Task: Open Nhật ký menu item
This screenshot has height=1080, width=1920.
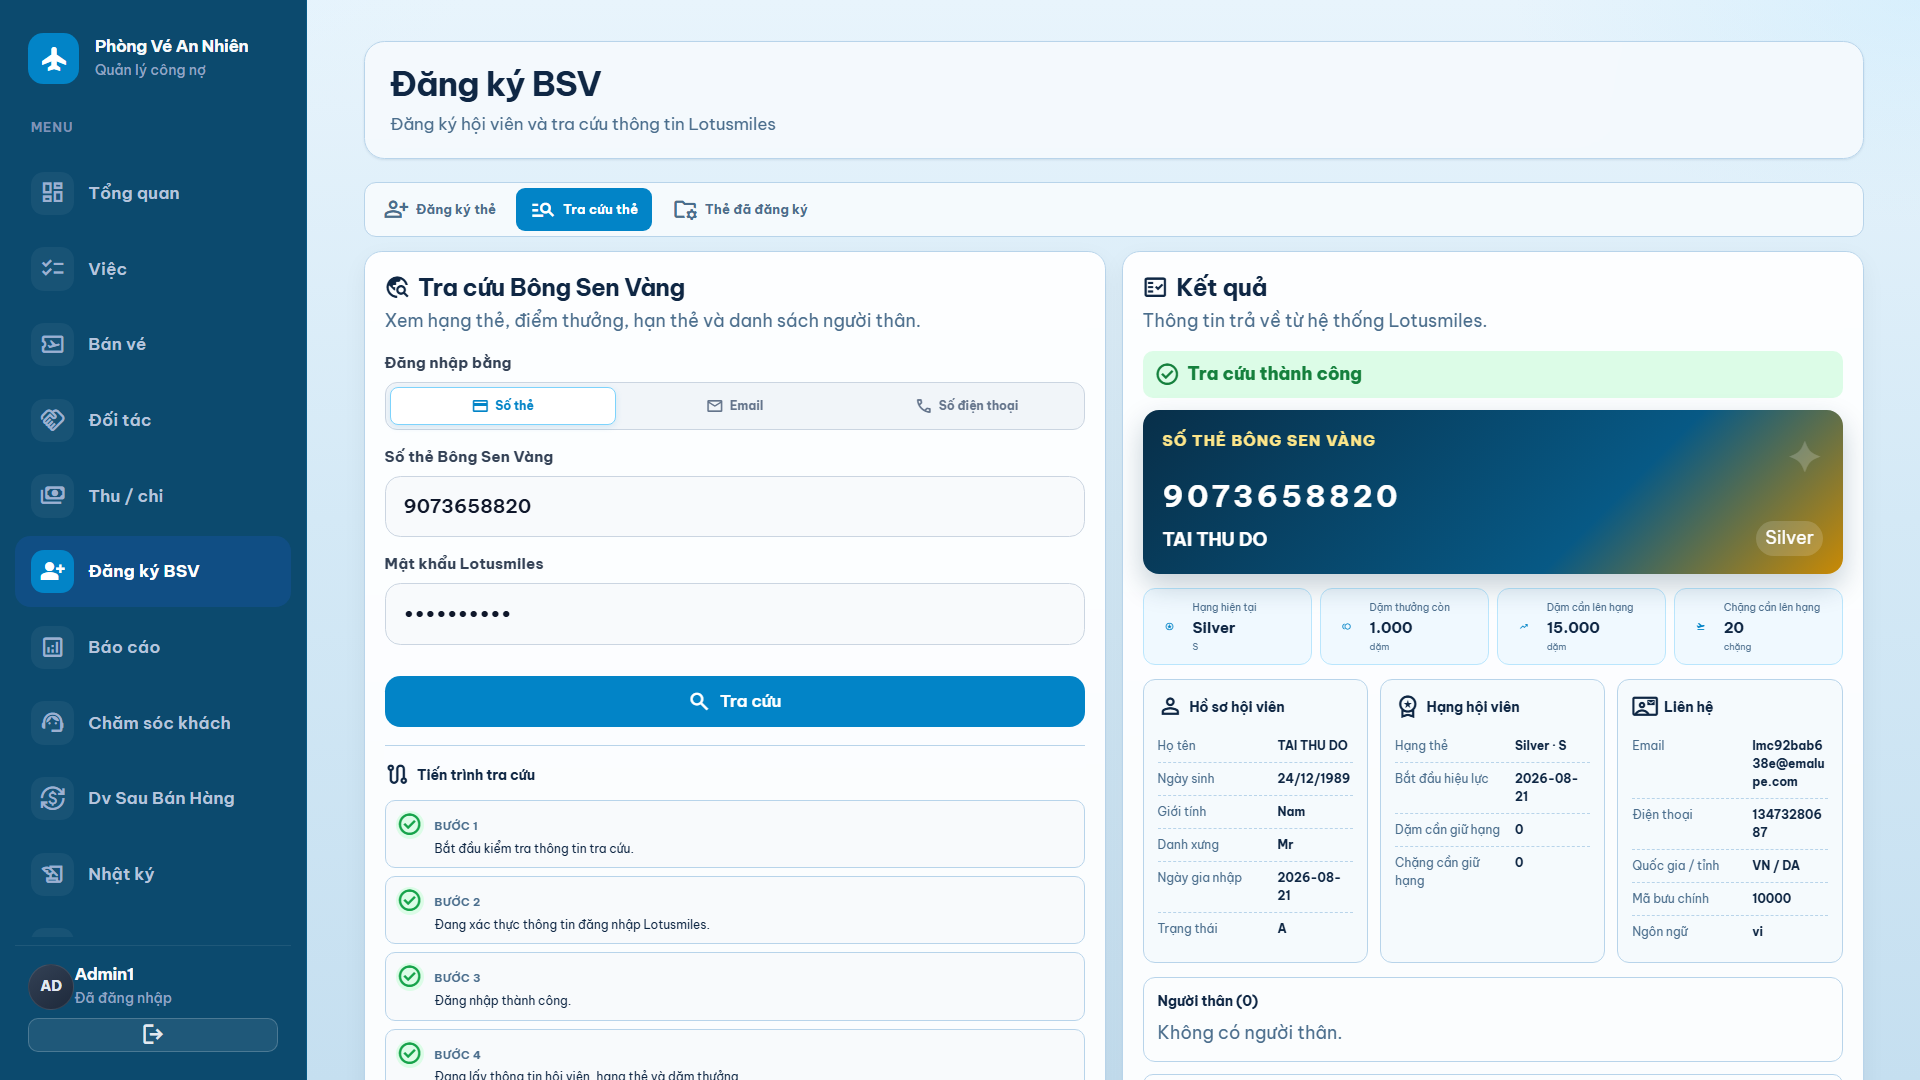Action: coord(153,874)
